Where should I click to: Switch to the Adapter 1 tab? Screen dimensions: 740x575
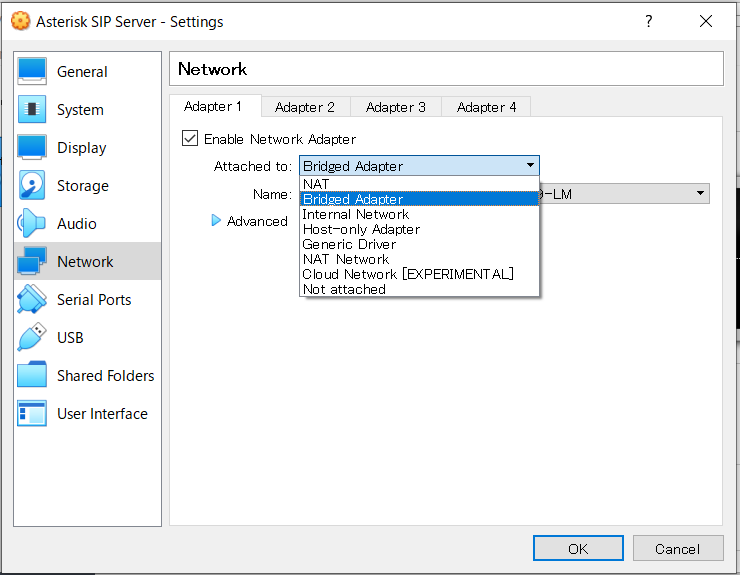coord(215,106)
